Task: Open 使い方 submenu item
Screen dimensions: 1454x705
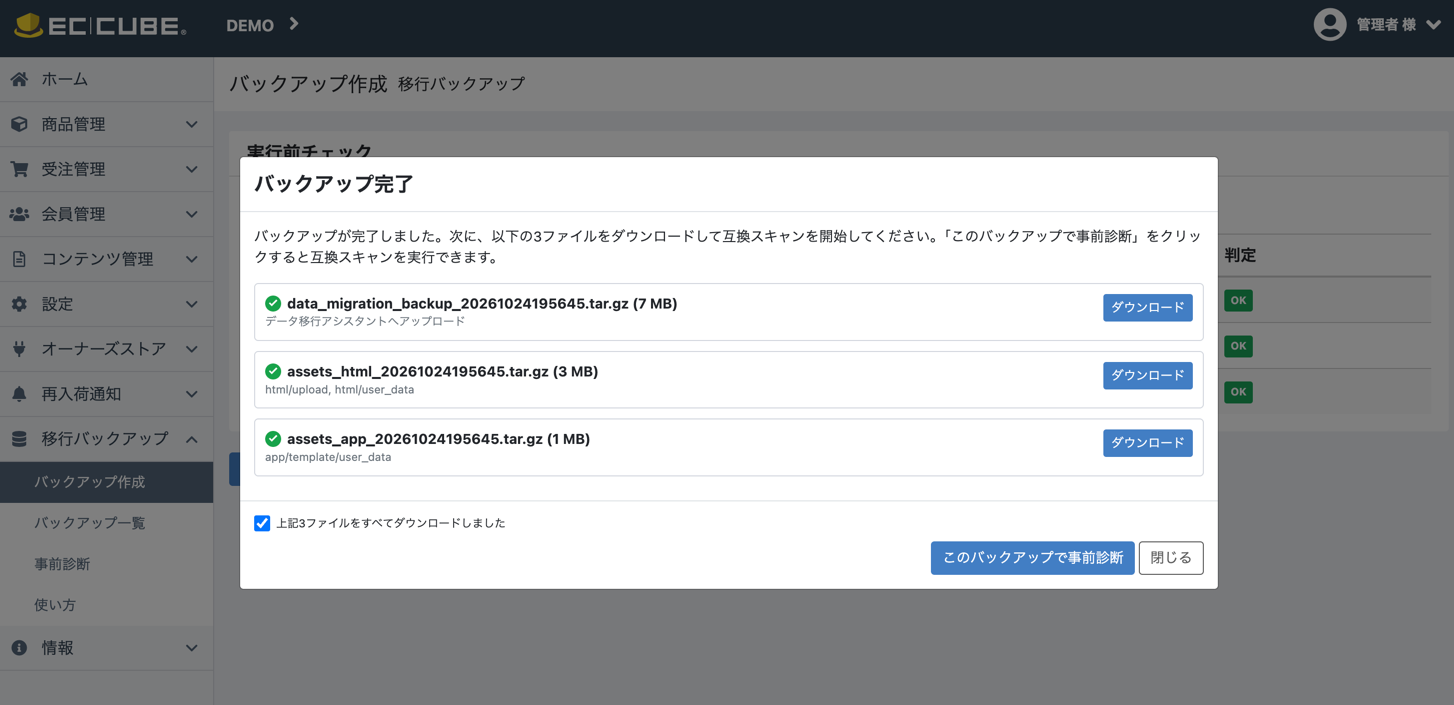Action: 106,605
